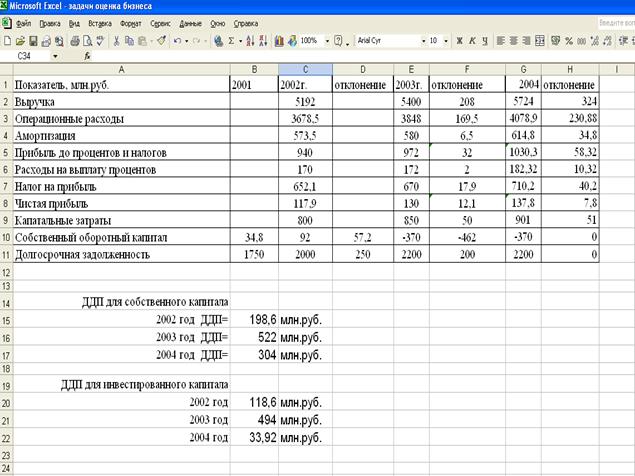Apply percent style format icon

(569, 41)
